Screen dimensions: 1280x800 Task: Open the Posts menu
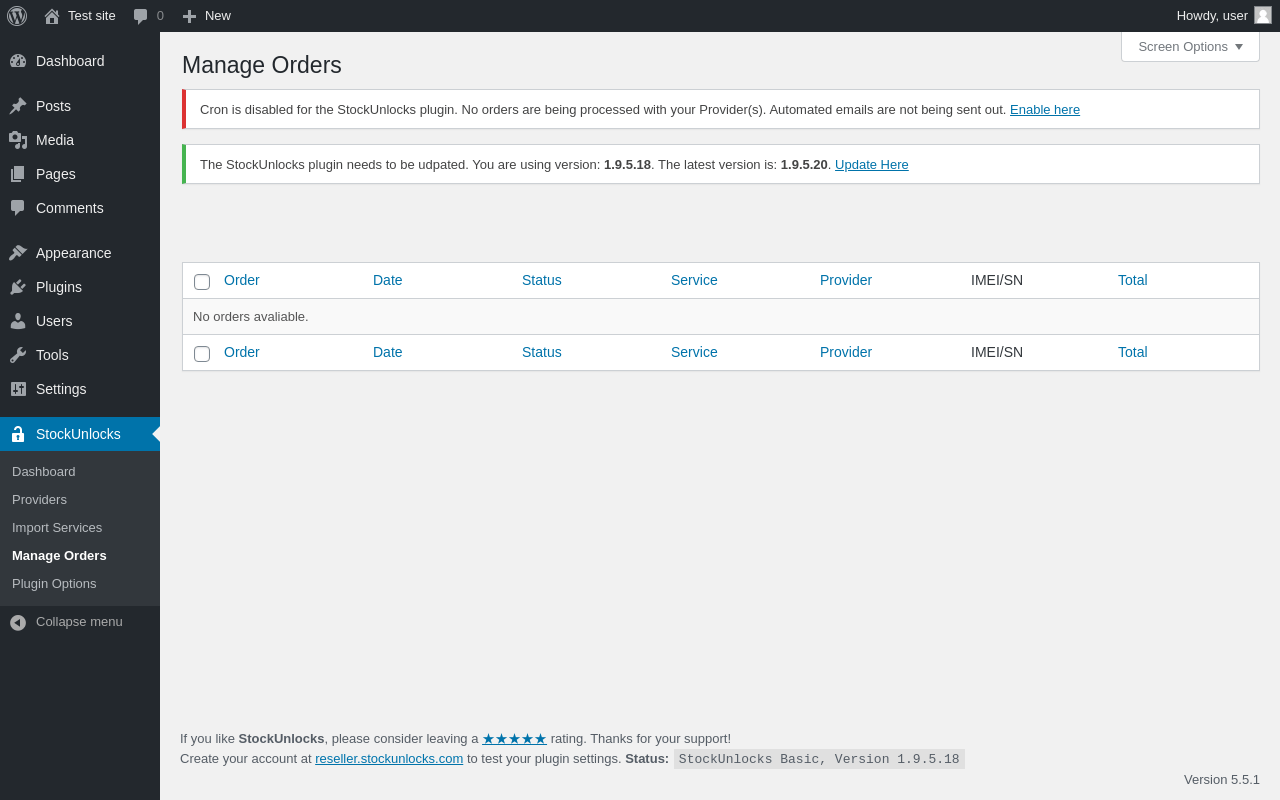(80, 106)
